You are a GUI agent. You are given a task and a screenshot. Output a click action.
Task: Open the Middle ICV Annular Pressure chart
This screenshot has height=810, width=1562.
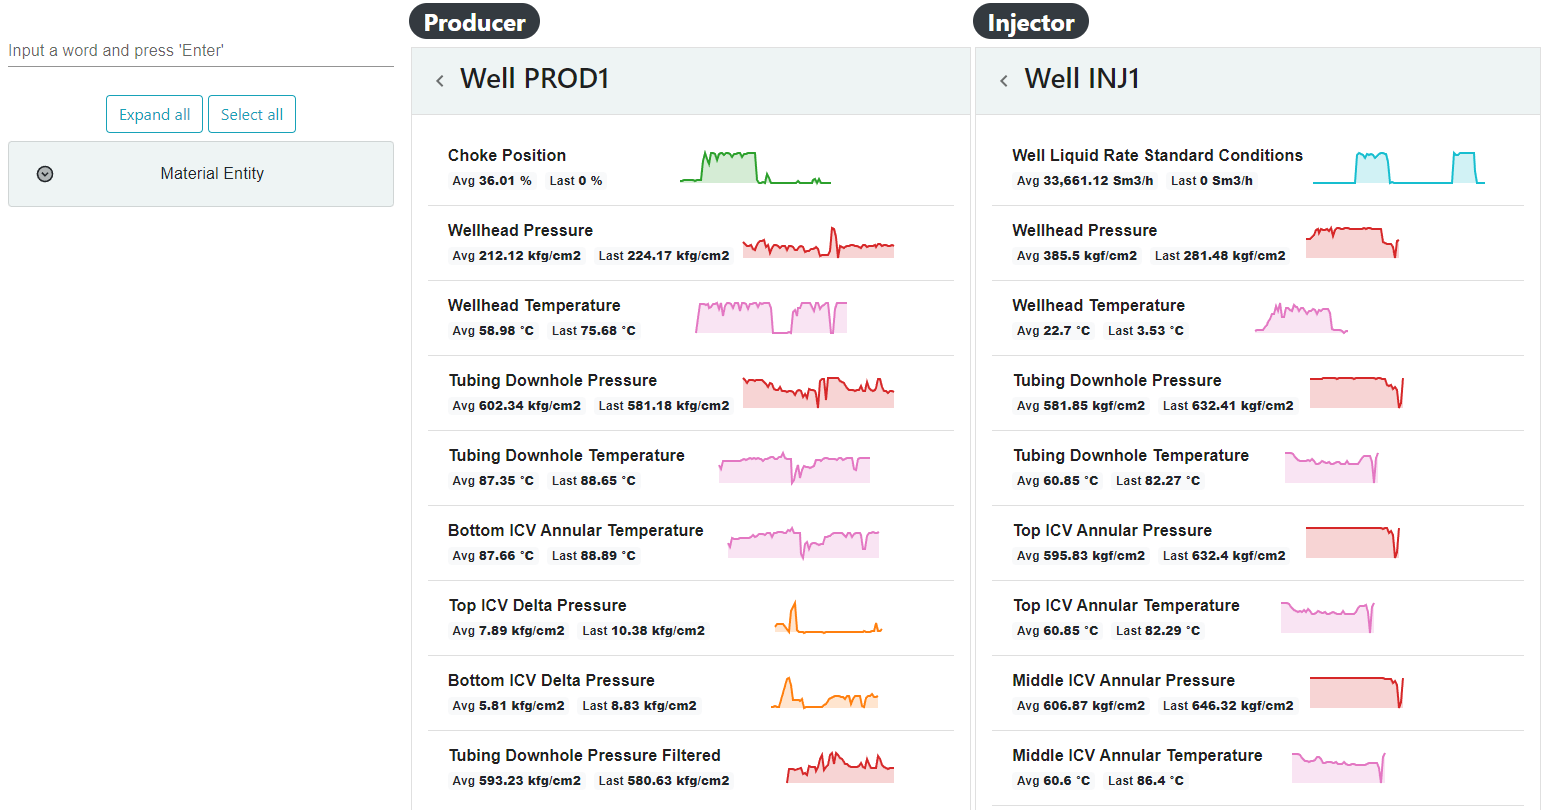[1356, 692]
